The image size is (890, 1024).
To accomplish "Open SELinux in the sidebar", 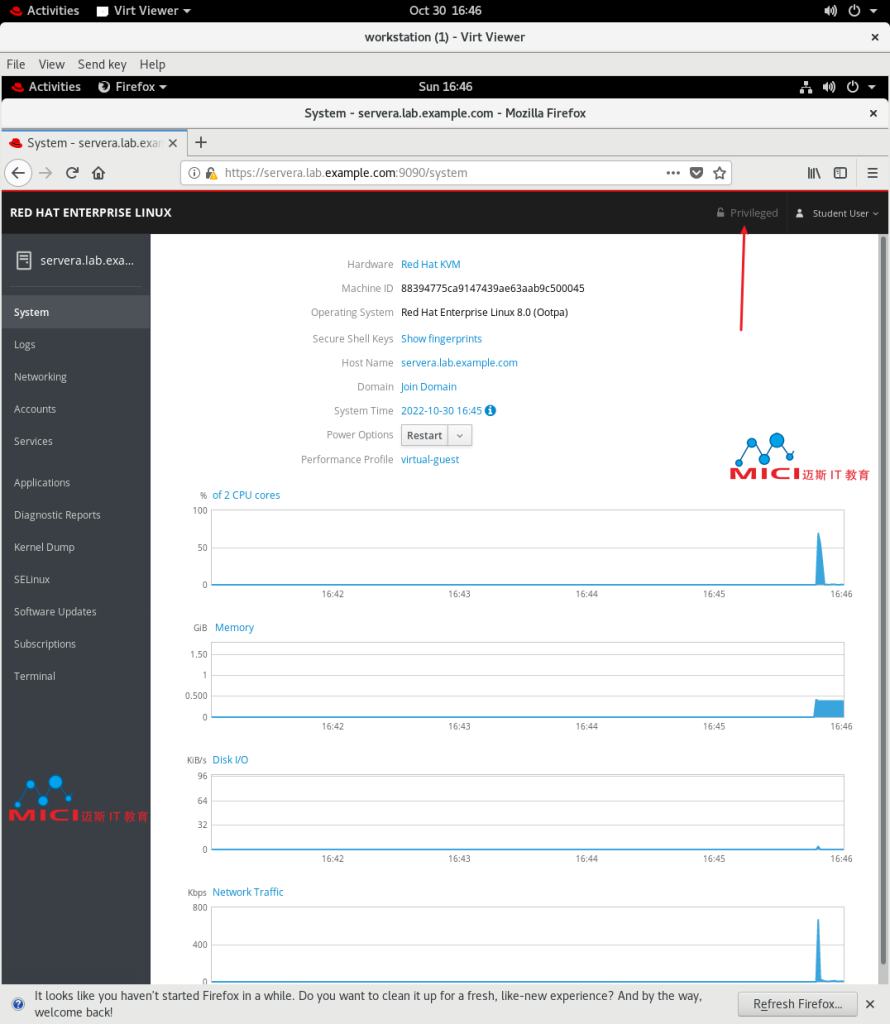I will (x=76, y=579).
